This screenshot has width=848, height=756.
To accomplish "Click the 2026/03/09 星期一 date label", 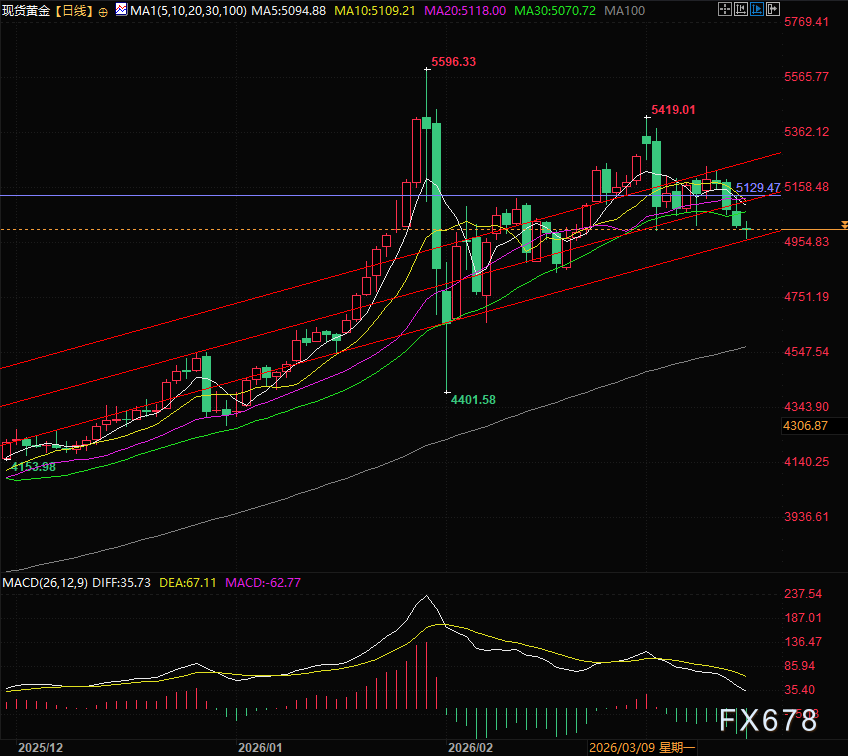I will click(642, 748).
